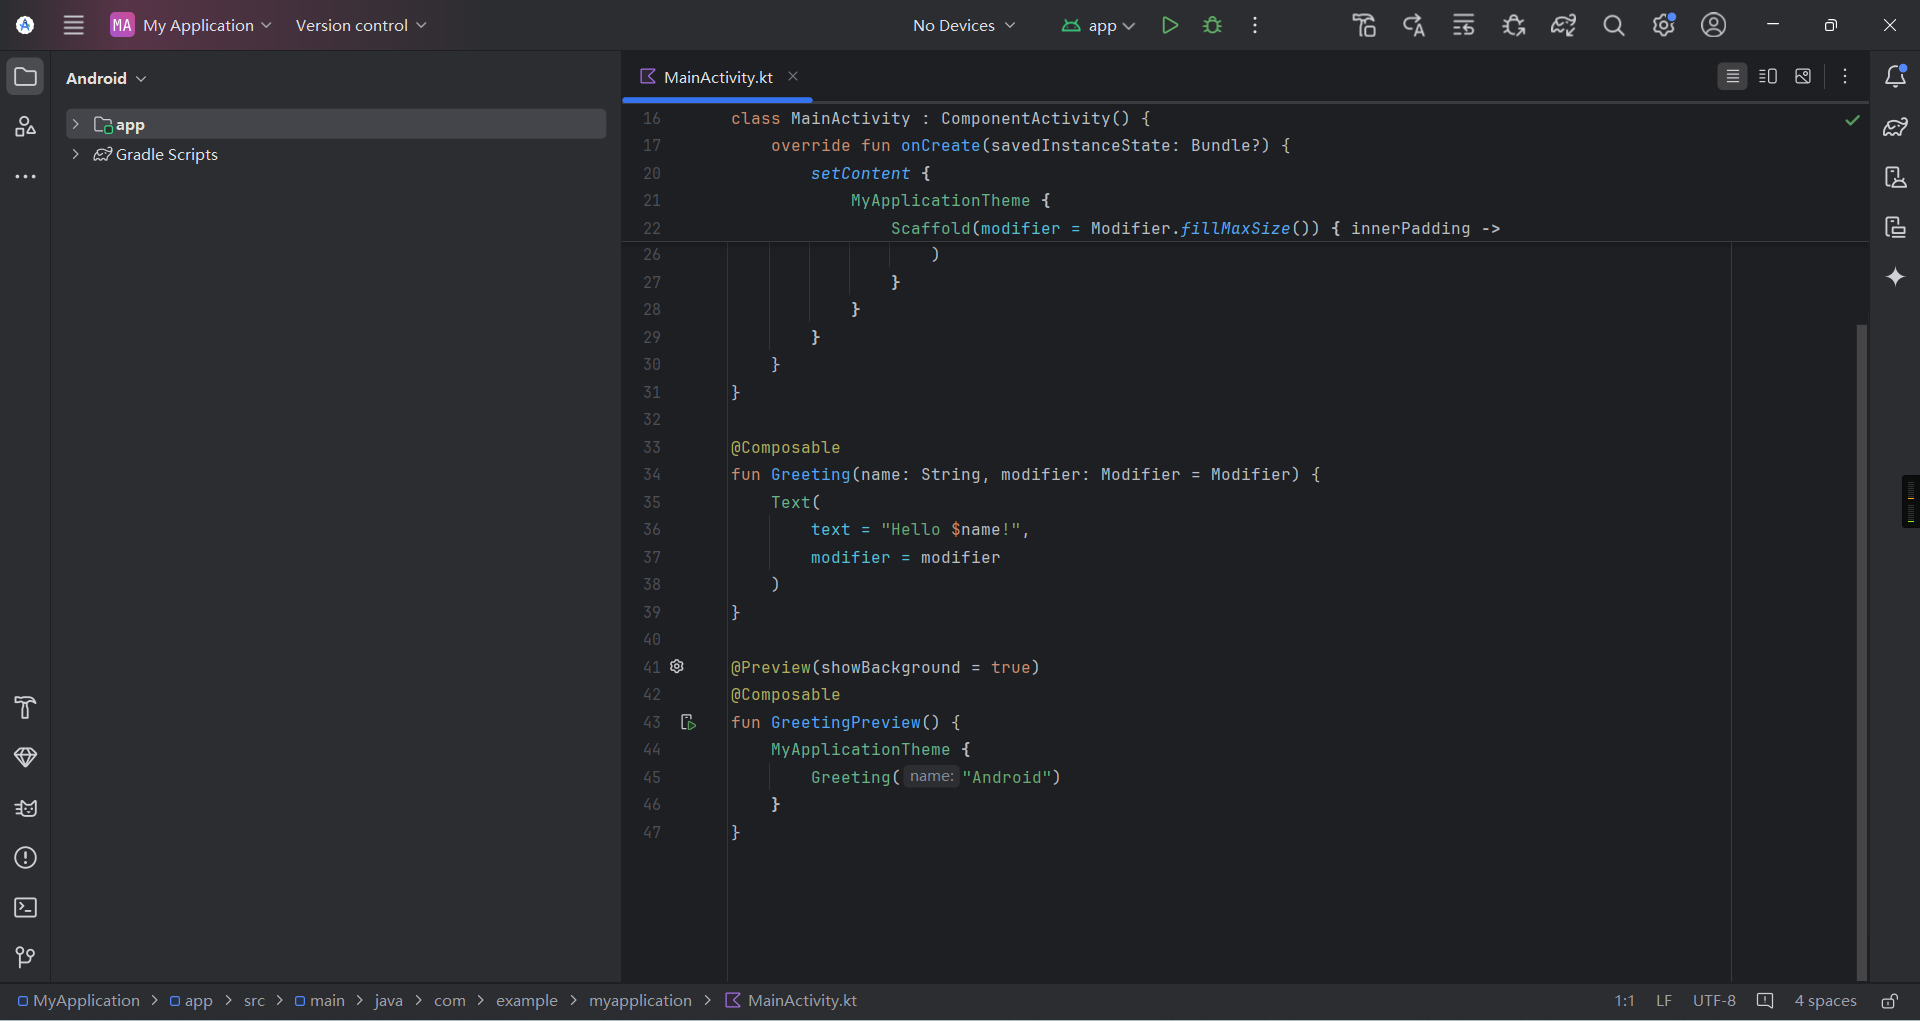Open the Android project view dropdown
This screenshot has height=1021, width=1921.
click(106, 78)
